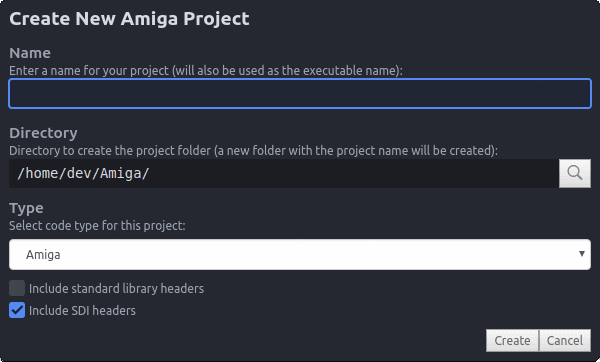
Task: Click the 'Enter a name for your project' hint
Action: (206, 71)
